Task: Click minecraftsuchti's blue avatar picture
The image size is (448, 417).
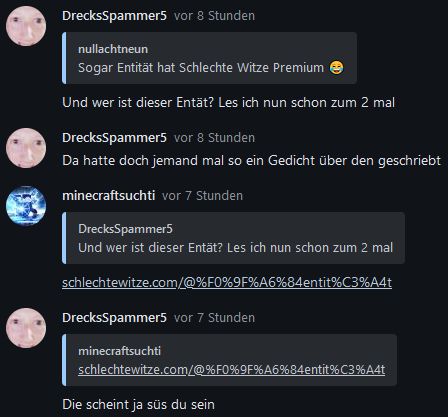Action: [x=26, y=206]
